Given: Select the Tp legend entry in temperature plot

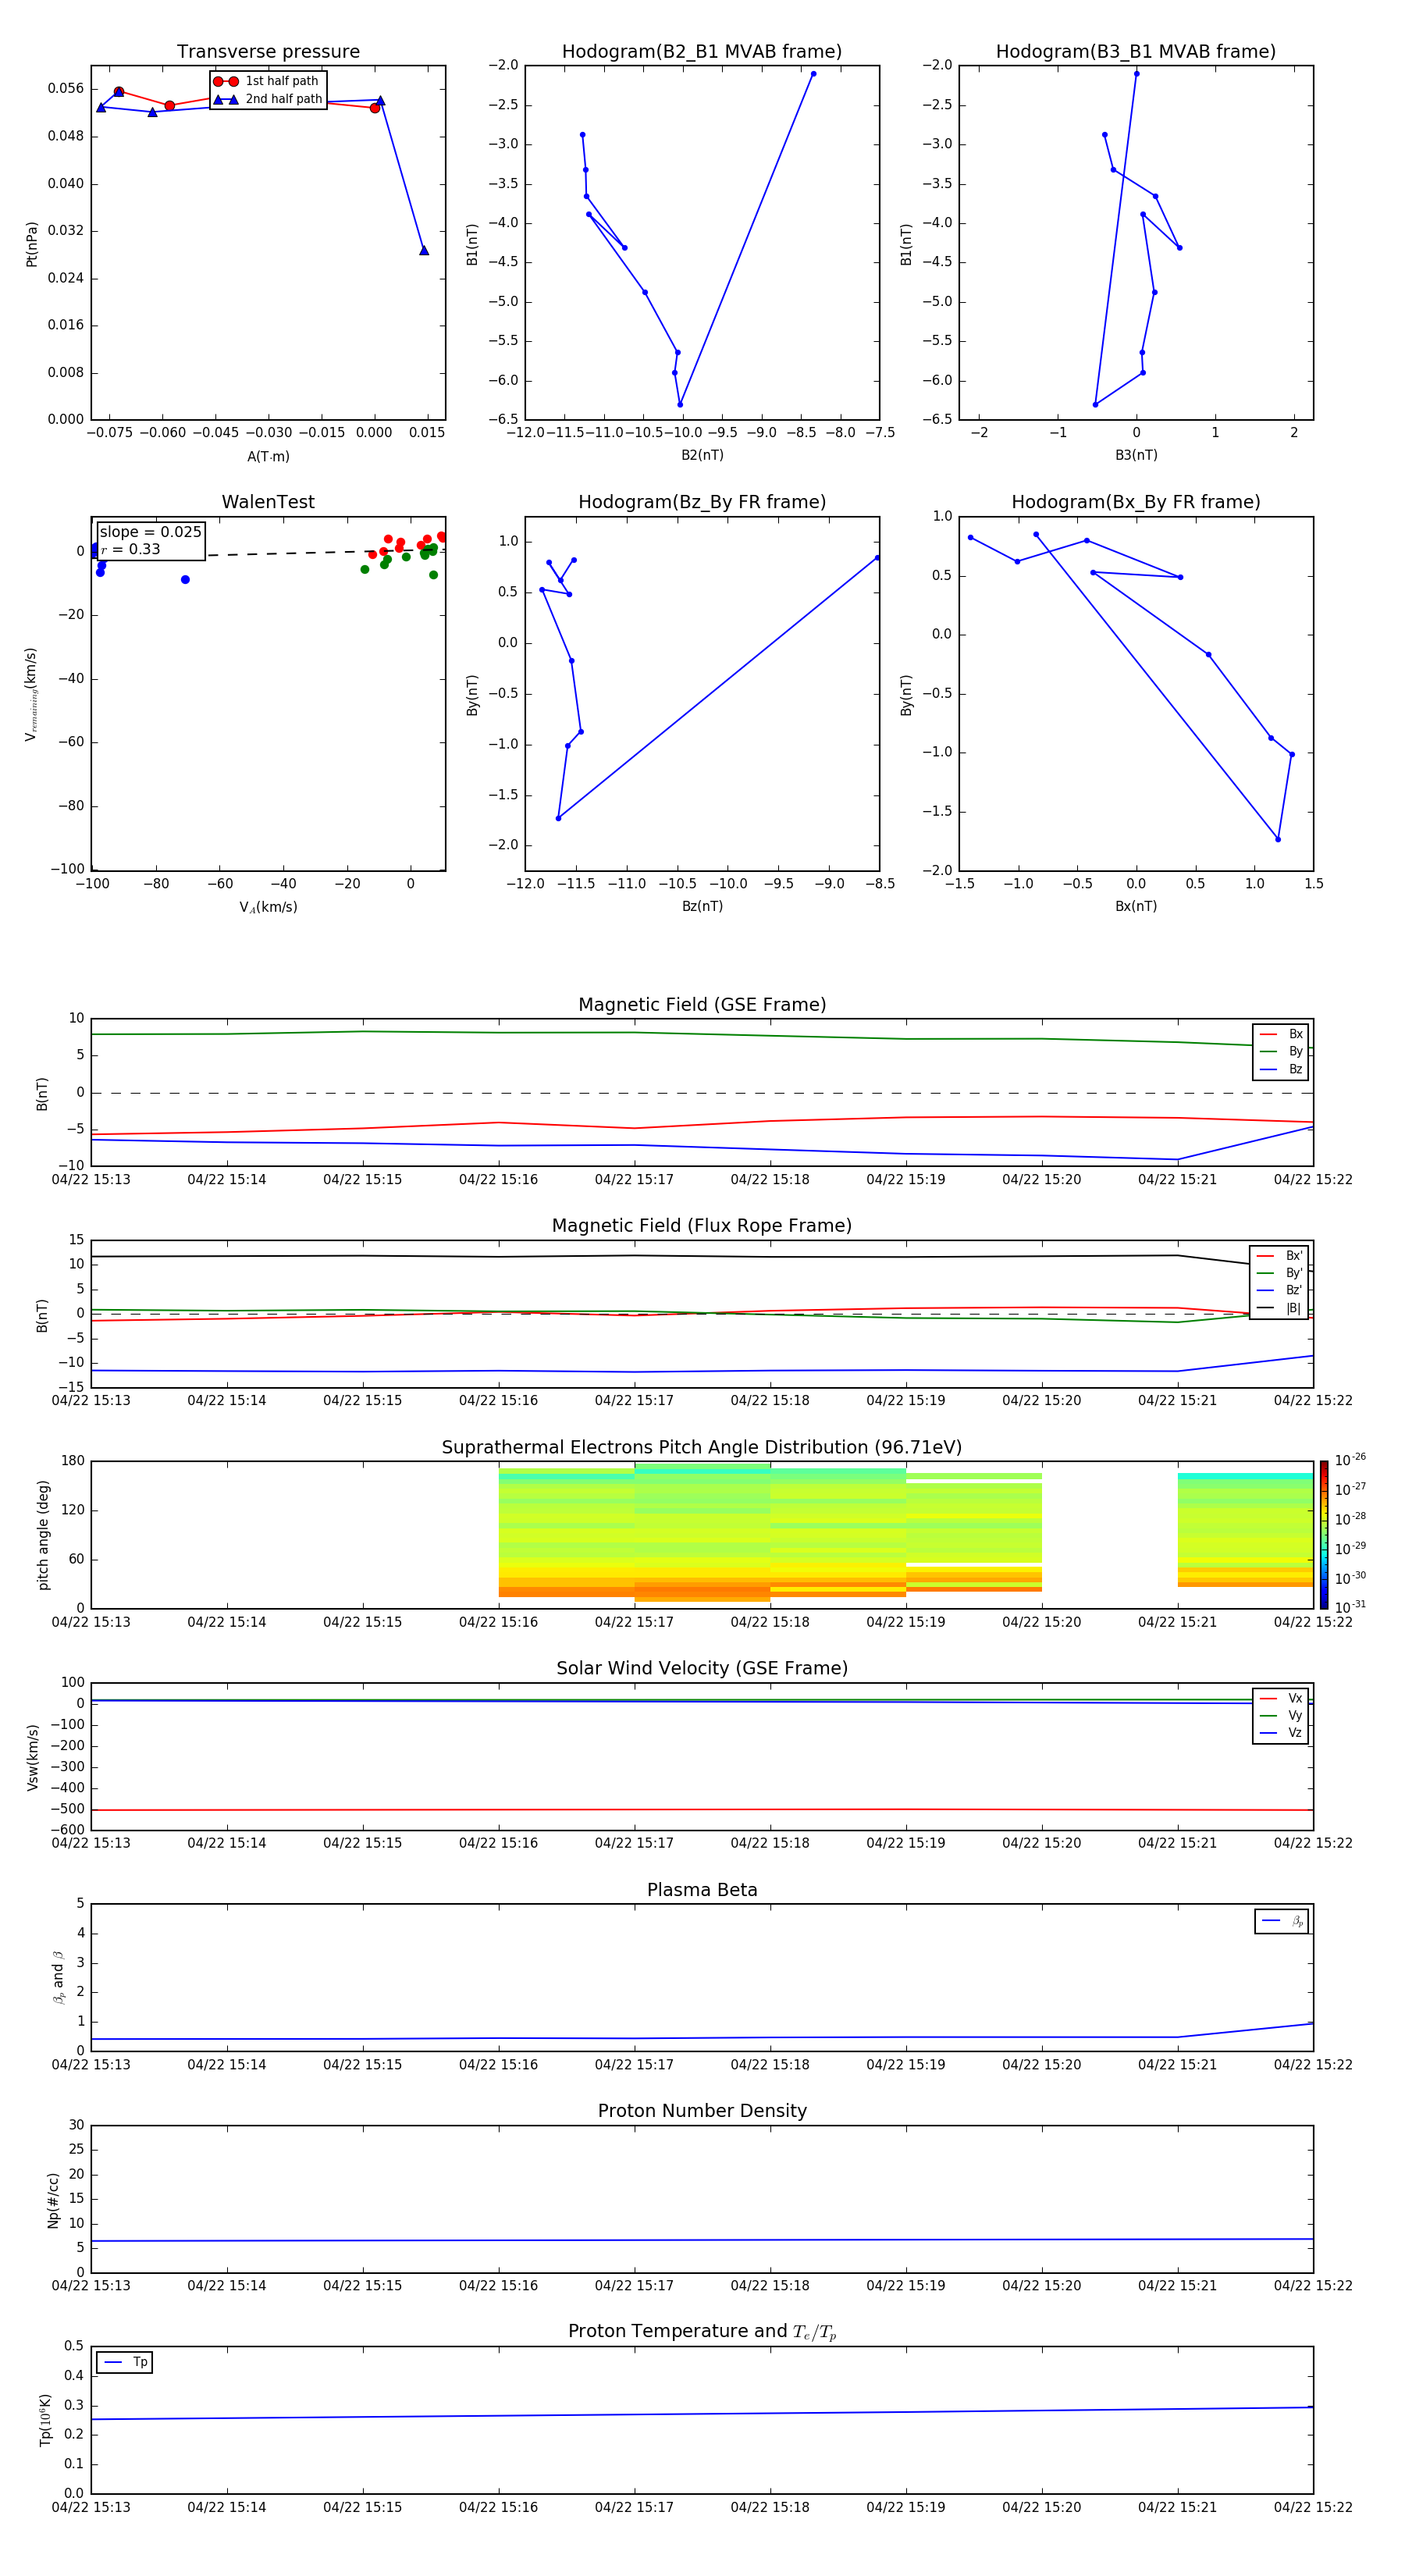Looking at the screenshot, I should point(125,2363).
